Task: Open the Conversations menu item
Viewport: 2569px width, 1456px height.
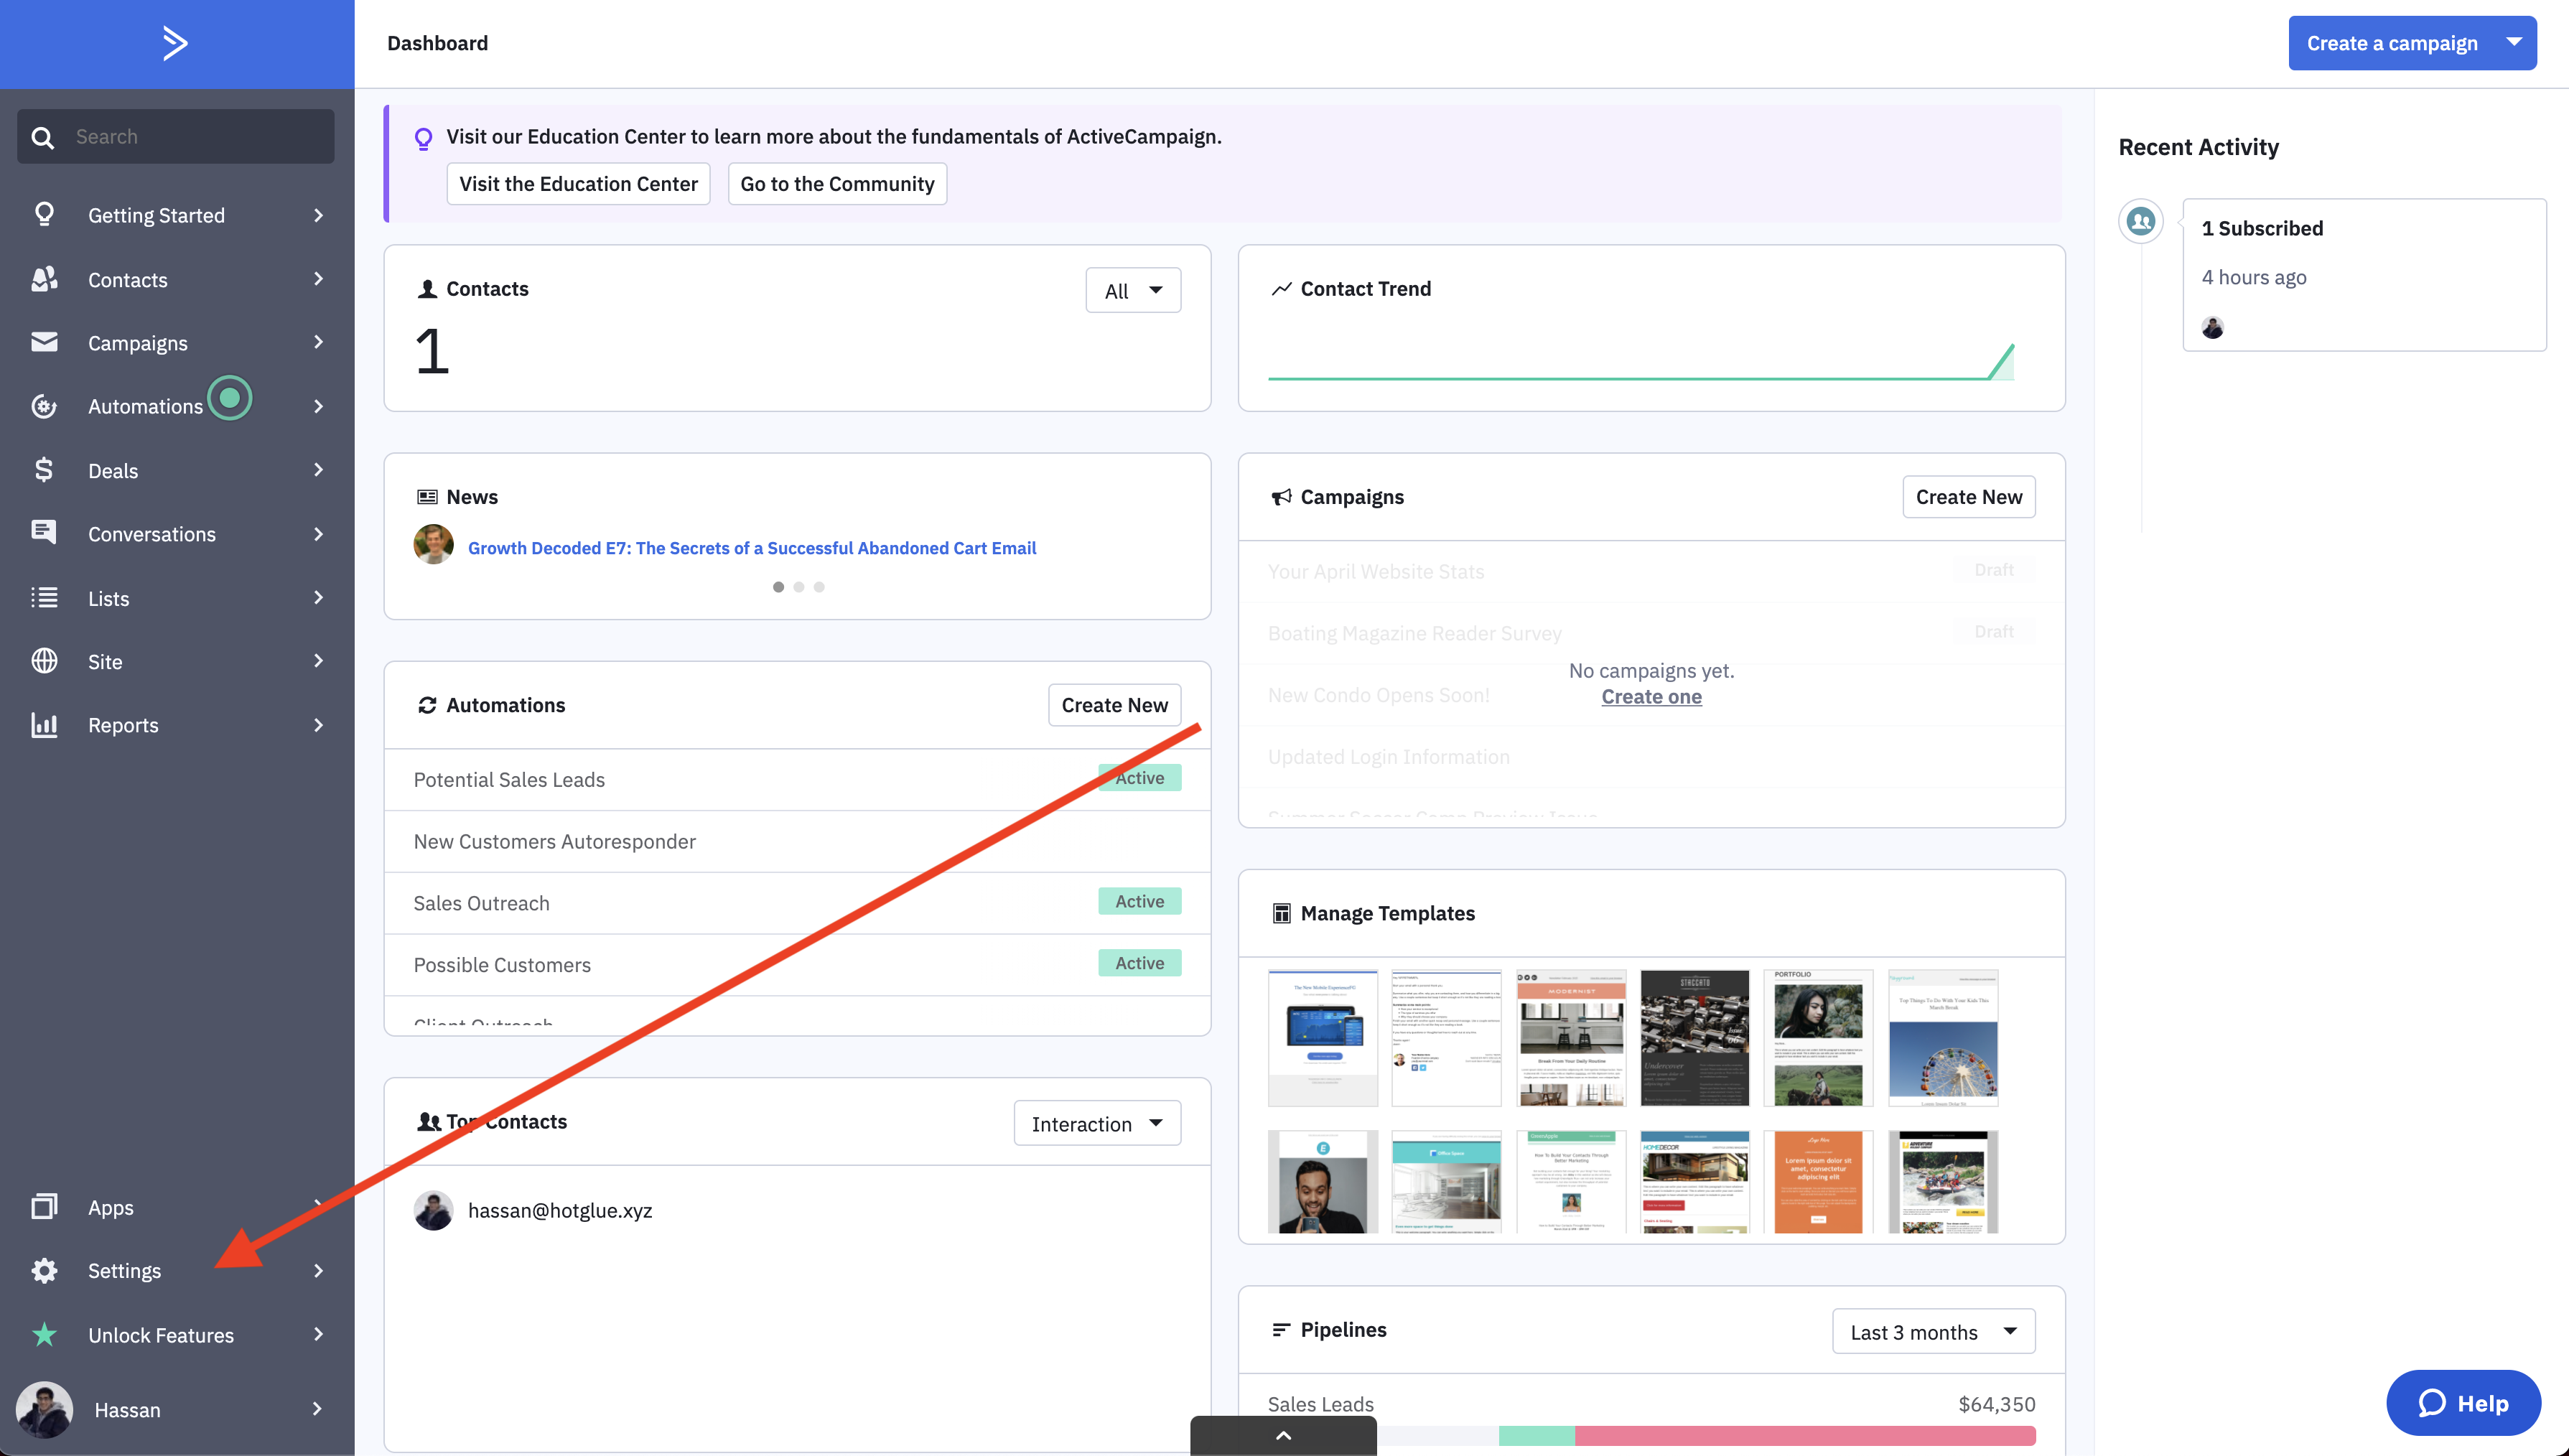Action: click(177, 534)
